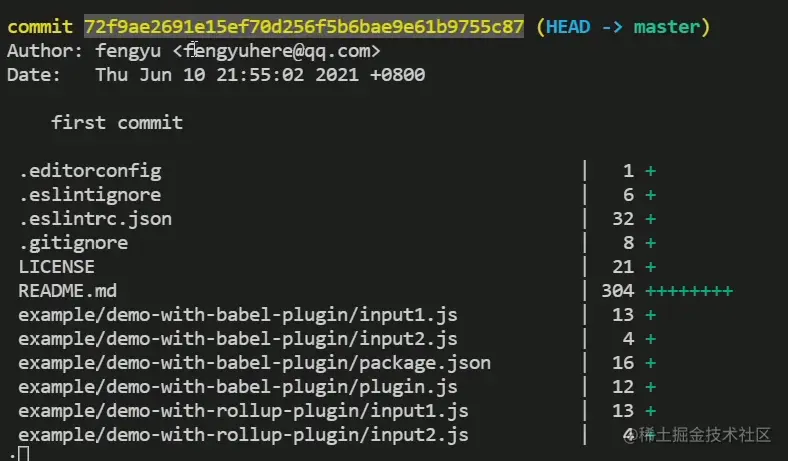Click the babel-plugin plugin.js path
The image size is (788, 461).
(x=238, y=387)
